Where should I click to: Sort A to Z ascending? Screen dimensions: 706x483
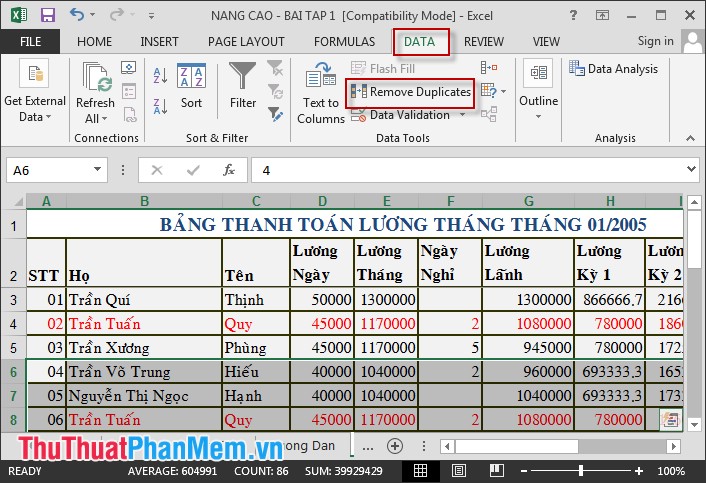[160, 75]
